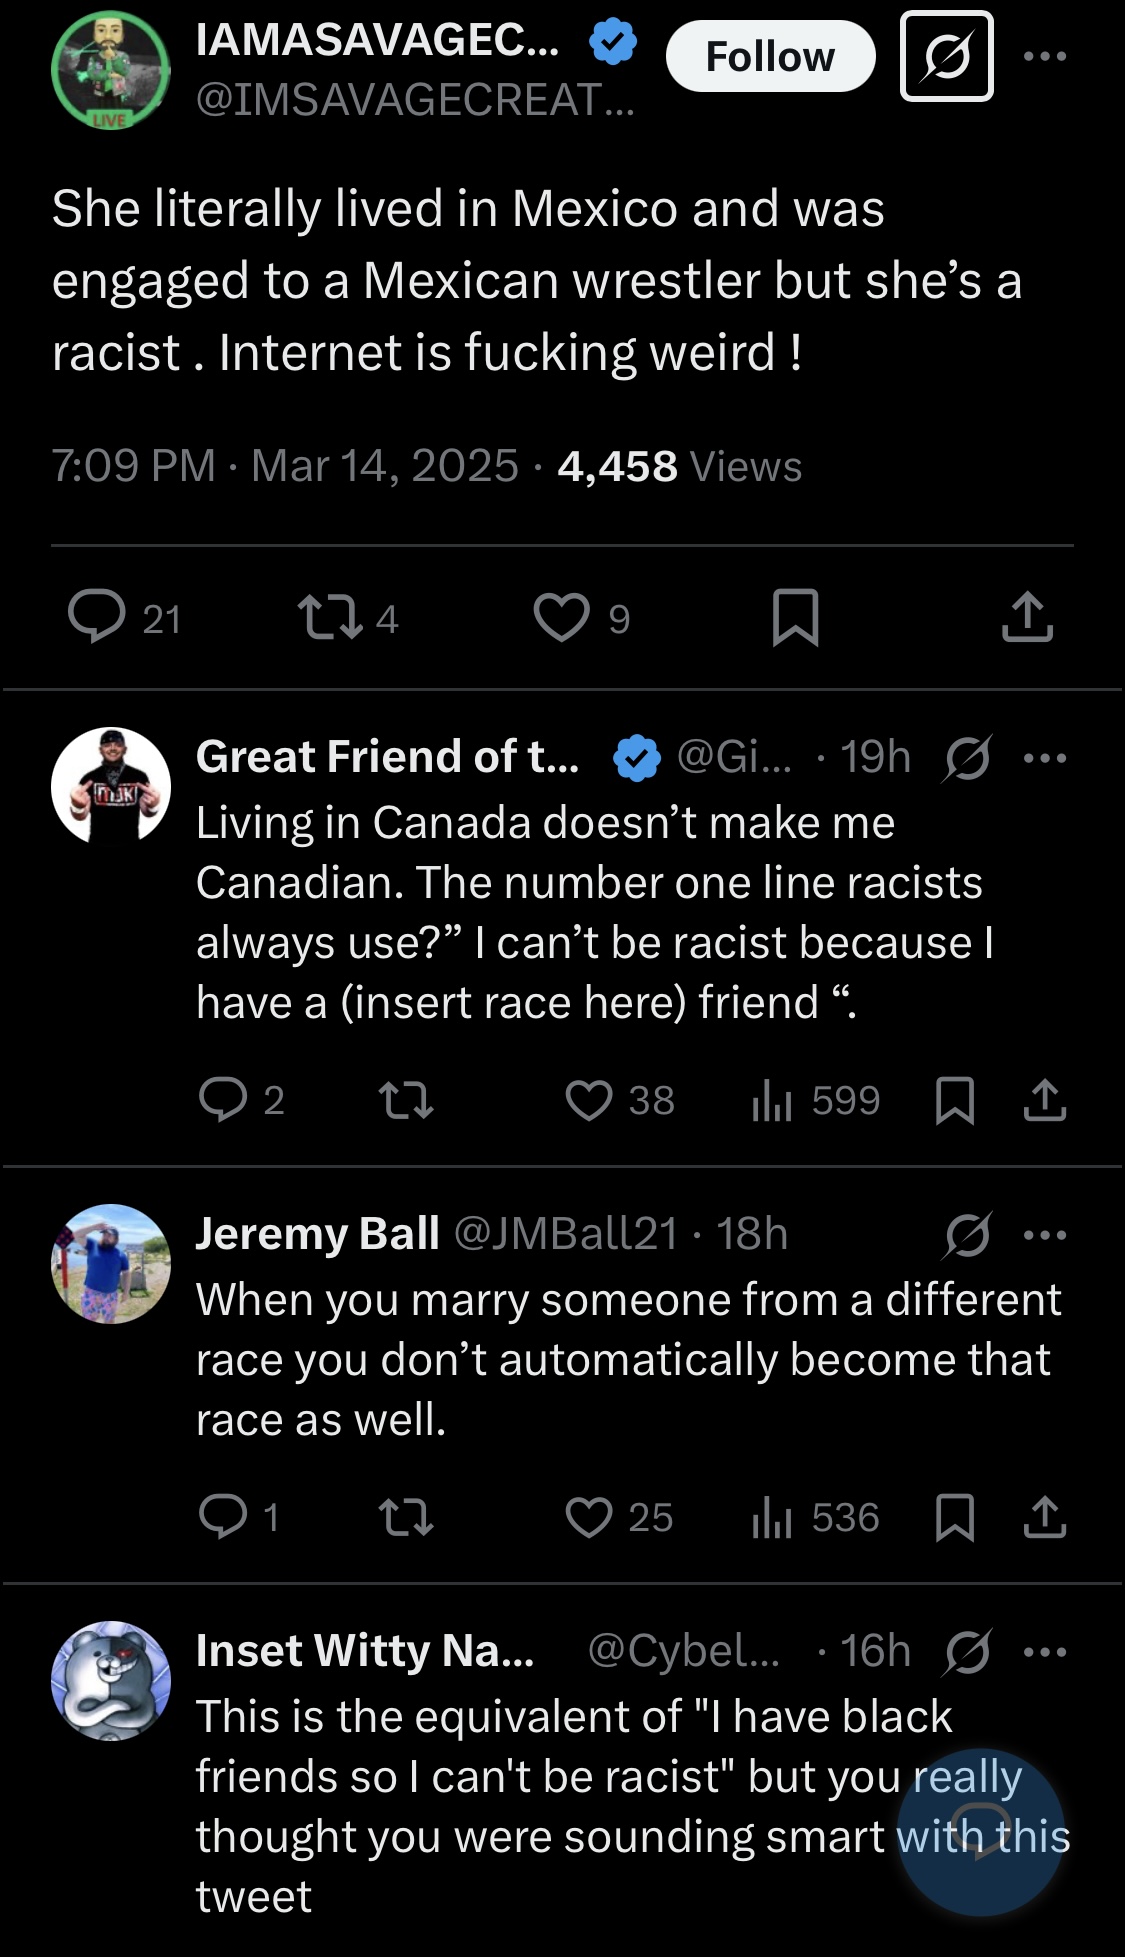Tap the floating compose reply button
The height and width of the screenshot is (1957, 1125).
[981, 1832]
